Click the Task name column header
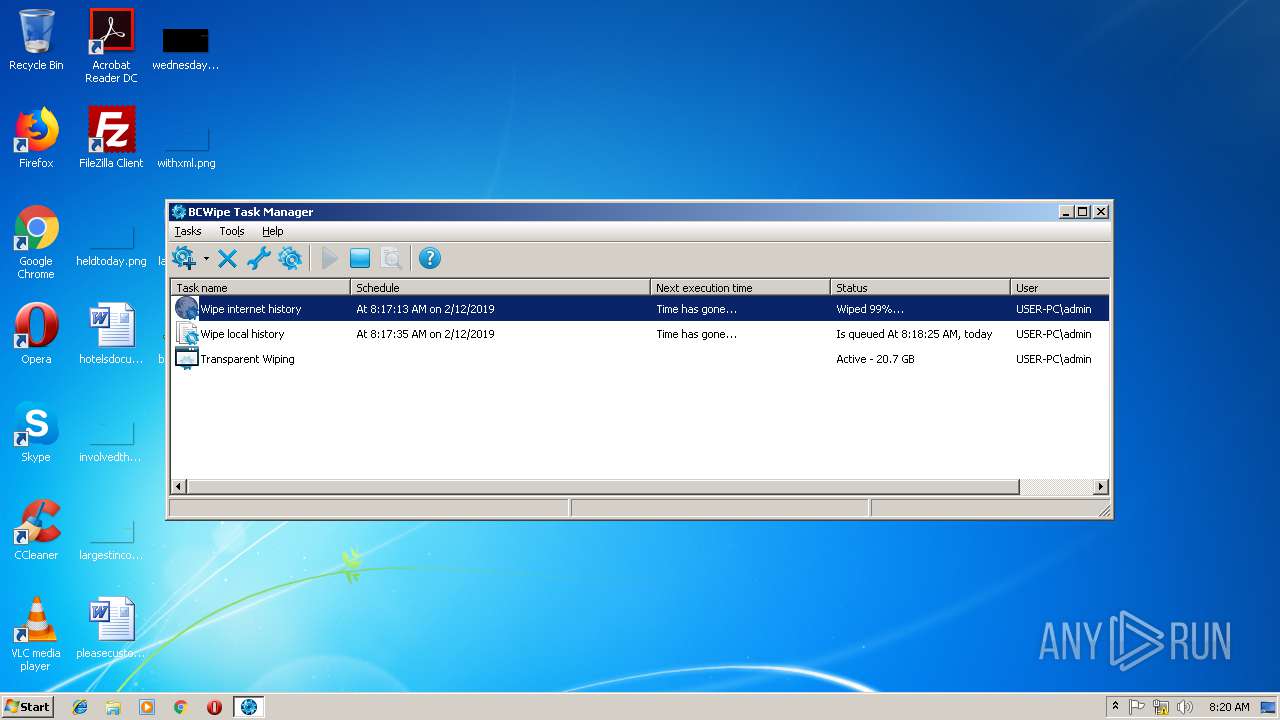This screenshot has width=1280, height=720. pos(261,287)
